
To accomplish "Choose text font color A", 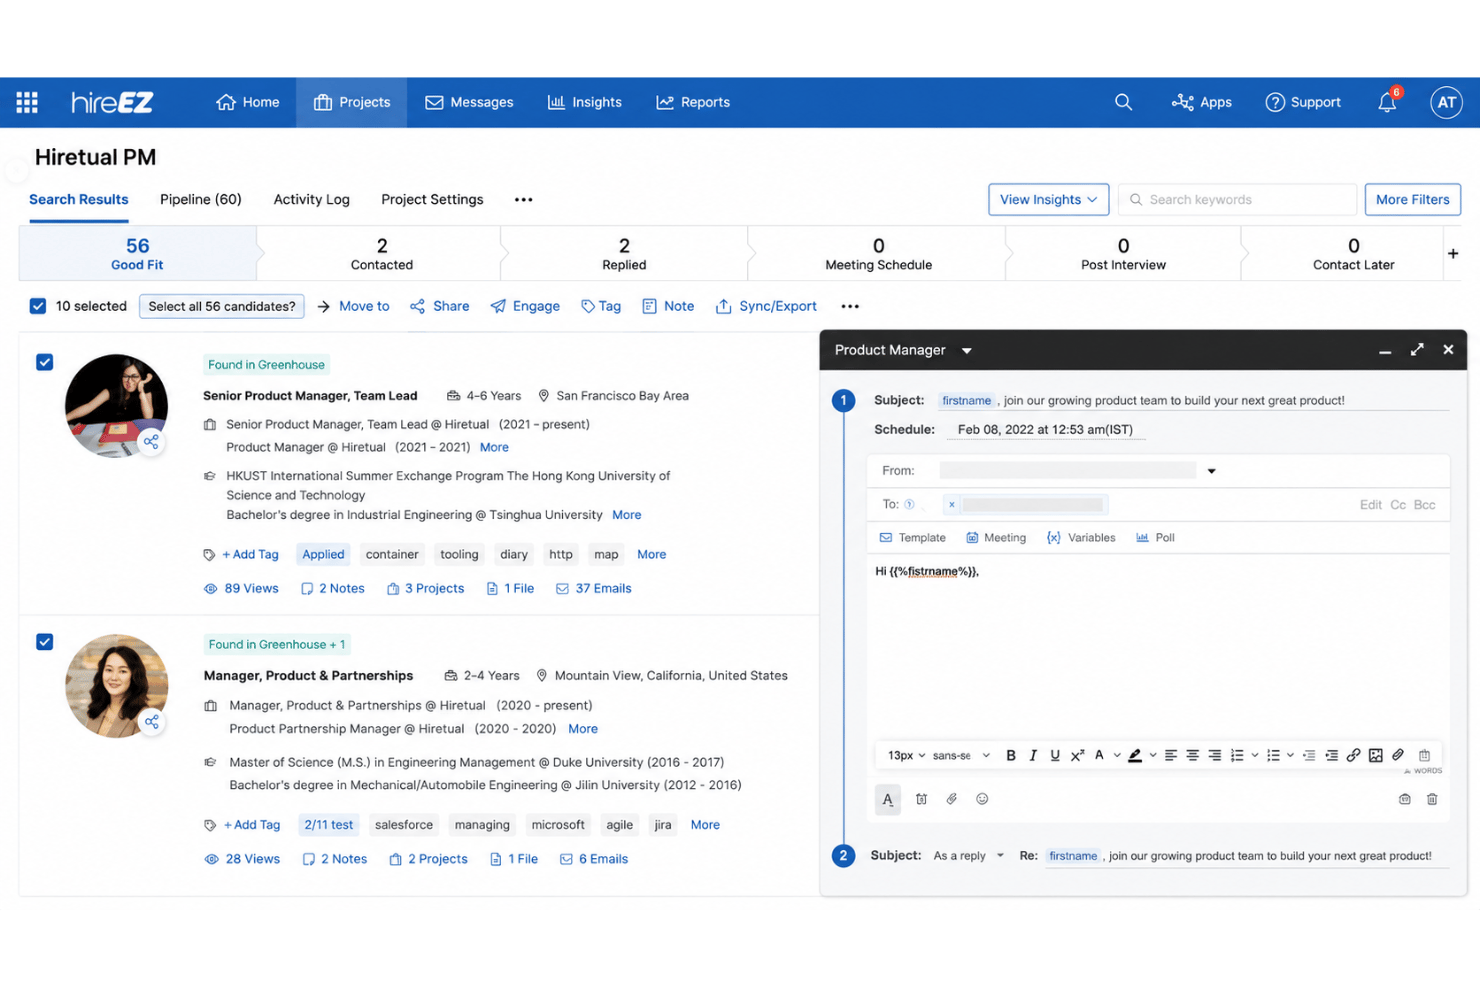I will 1099,755.
